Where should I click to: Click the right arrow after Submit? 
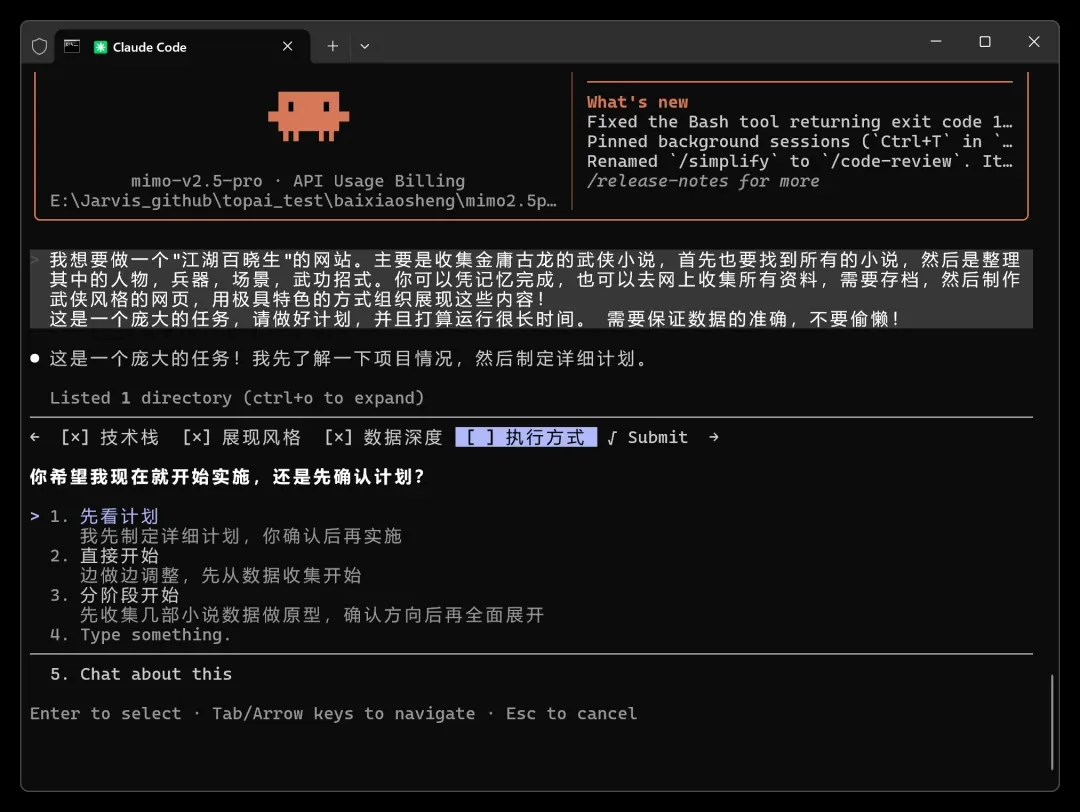point(714,437)
